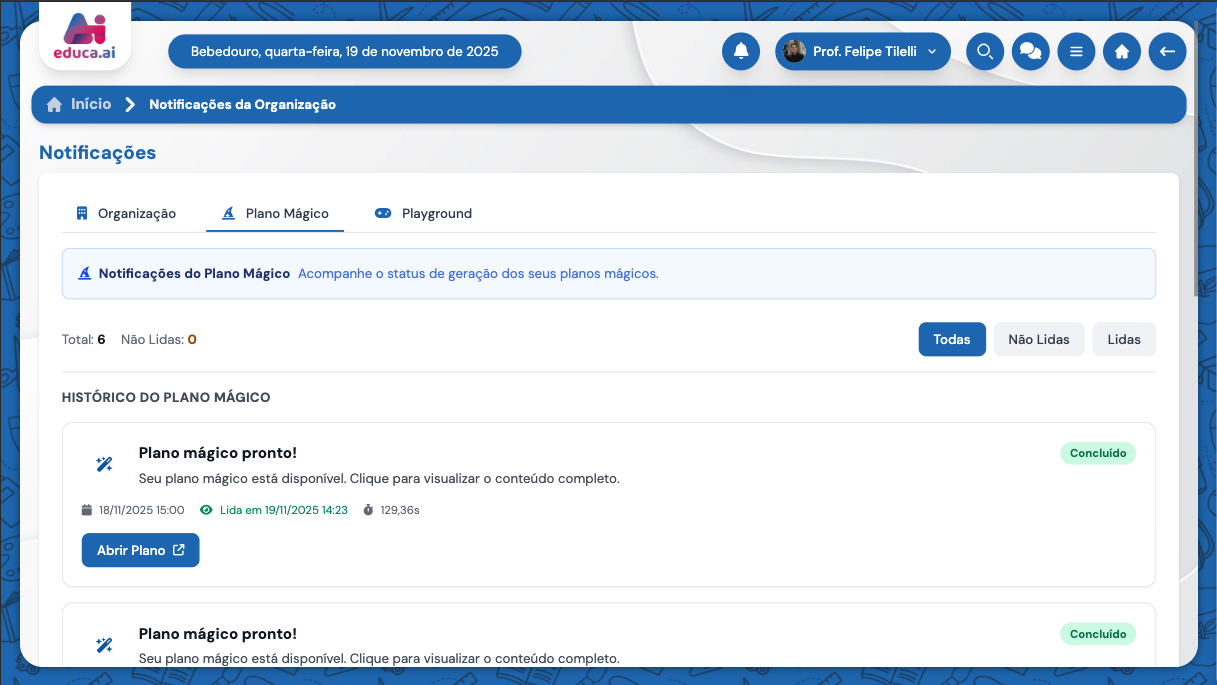Click the search magnifier icon
The height and width of the screenshot is (685, 1217).
pos(984,51)
